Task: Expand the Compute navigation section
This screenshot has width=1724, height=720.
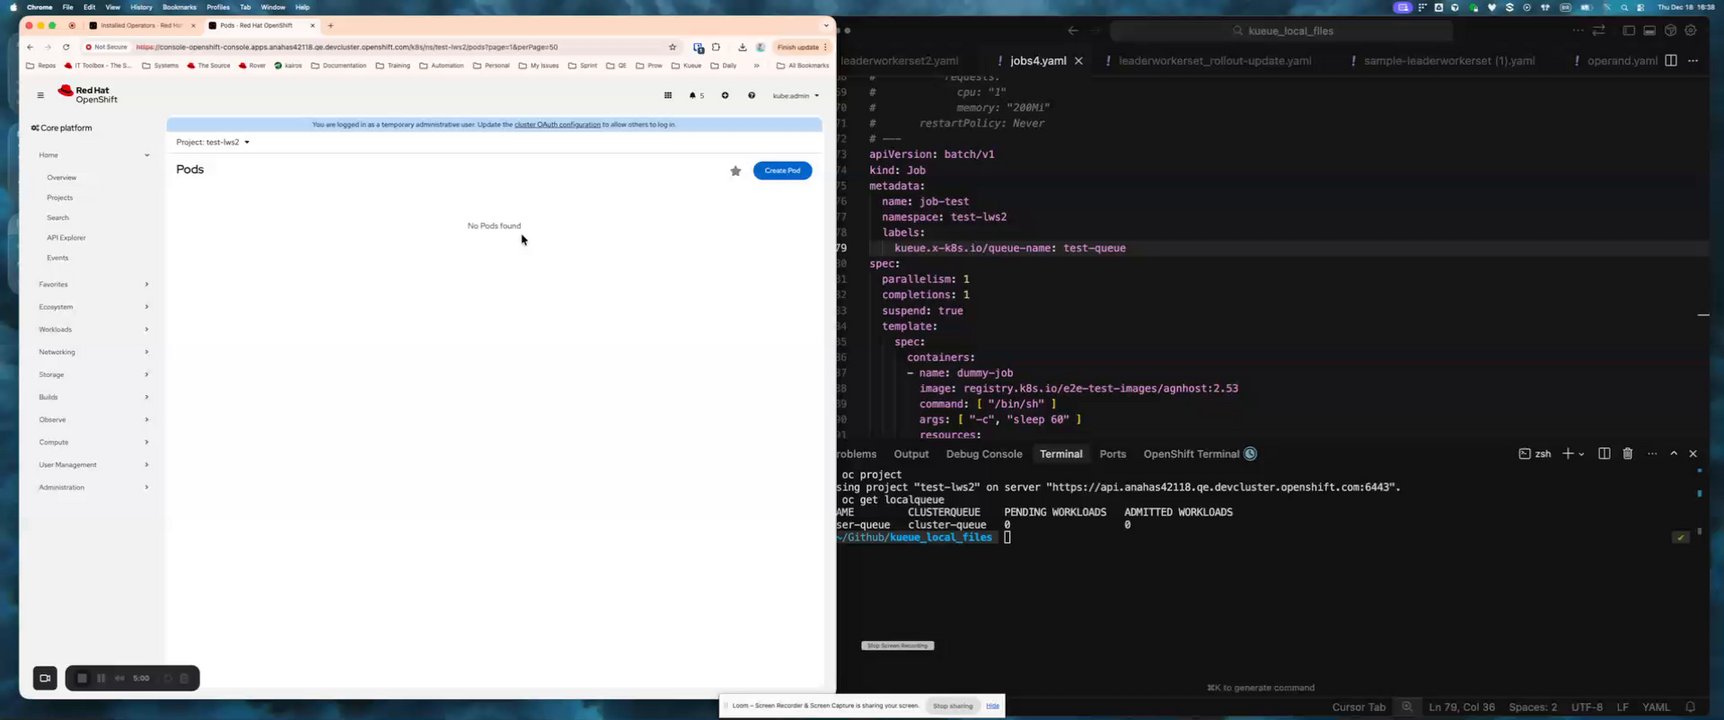Action: [94, 442]
